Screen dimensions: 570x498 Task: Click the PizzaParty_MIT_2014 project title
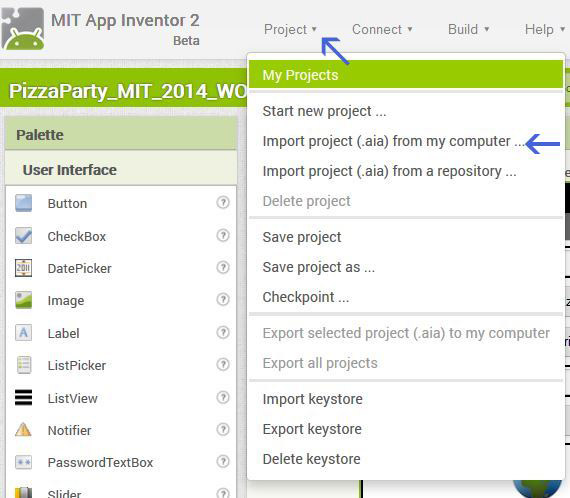point(128,91)
